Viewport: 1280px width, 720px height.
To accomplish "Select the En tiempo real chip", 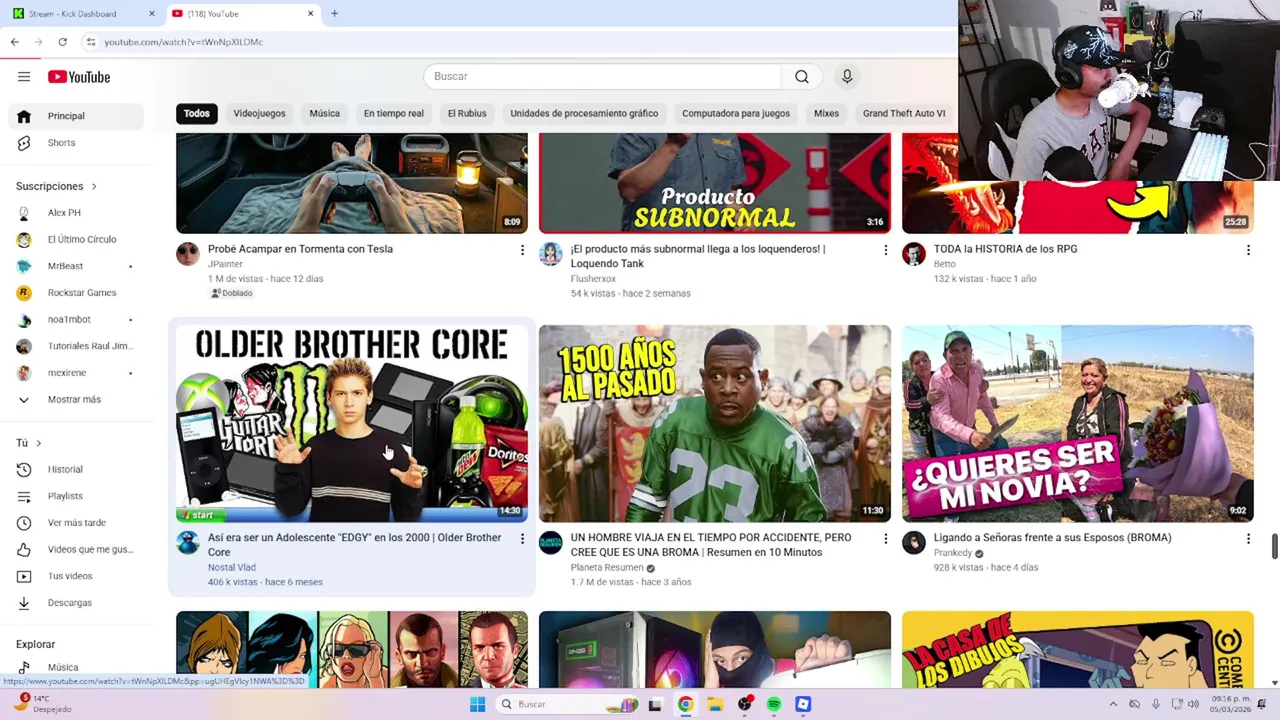I will (393, 113).
